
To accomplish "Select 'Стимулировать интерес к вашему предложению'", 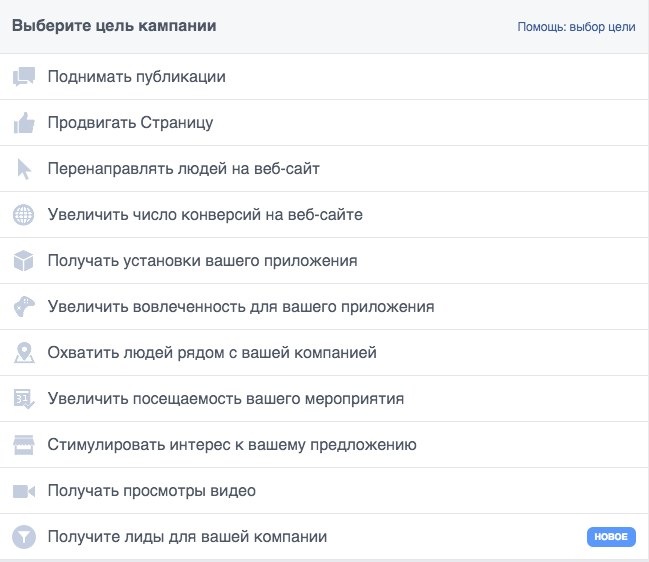I will tap(324, 444).
